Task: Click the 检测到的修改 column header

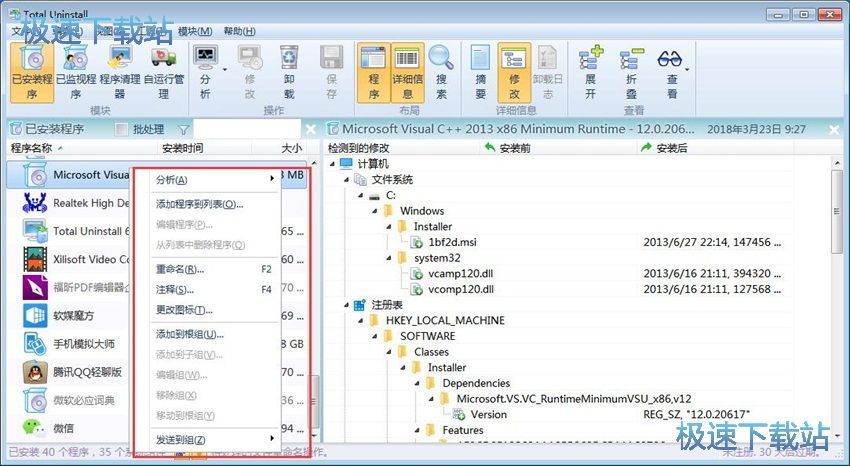Action: point(403,148)
